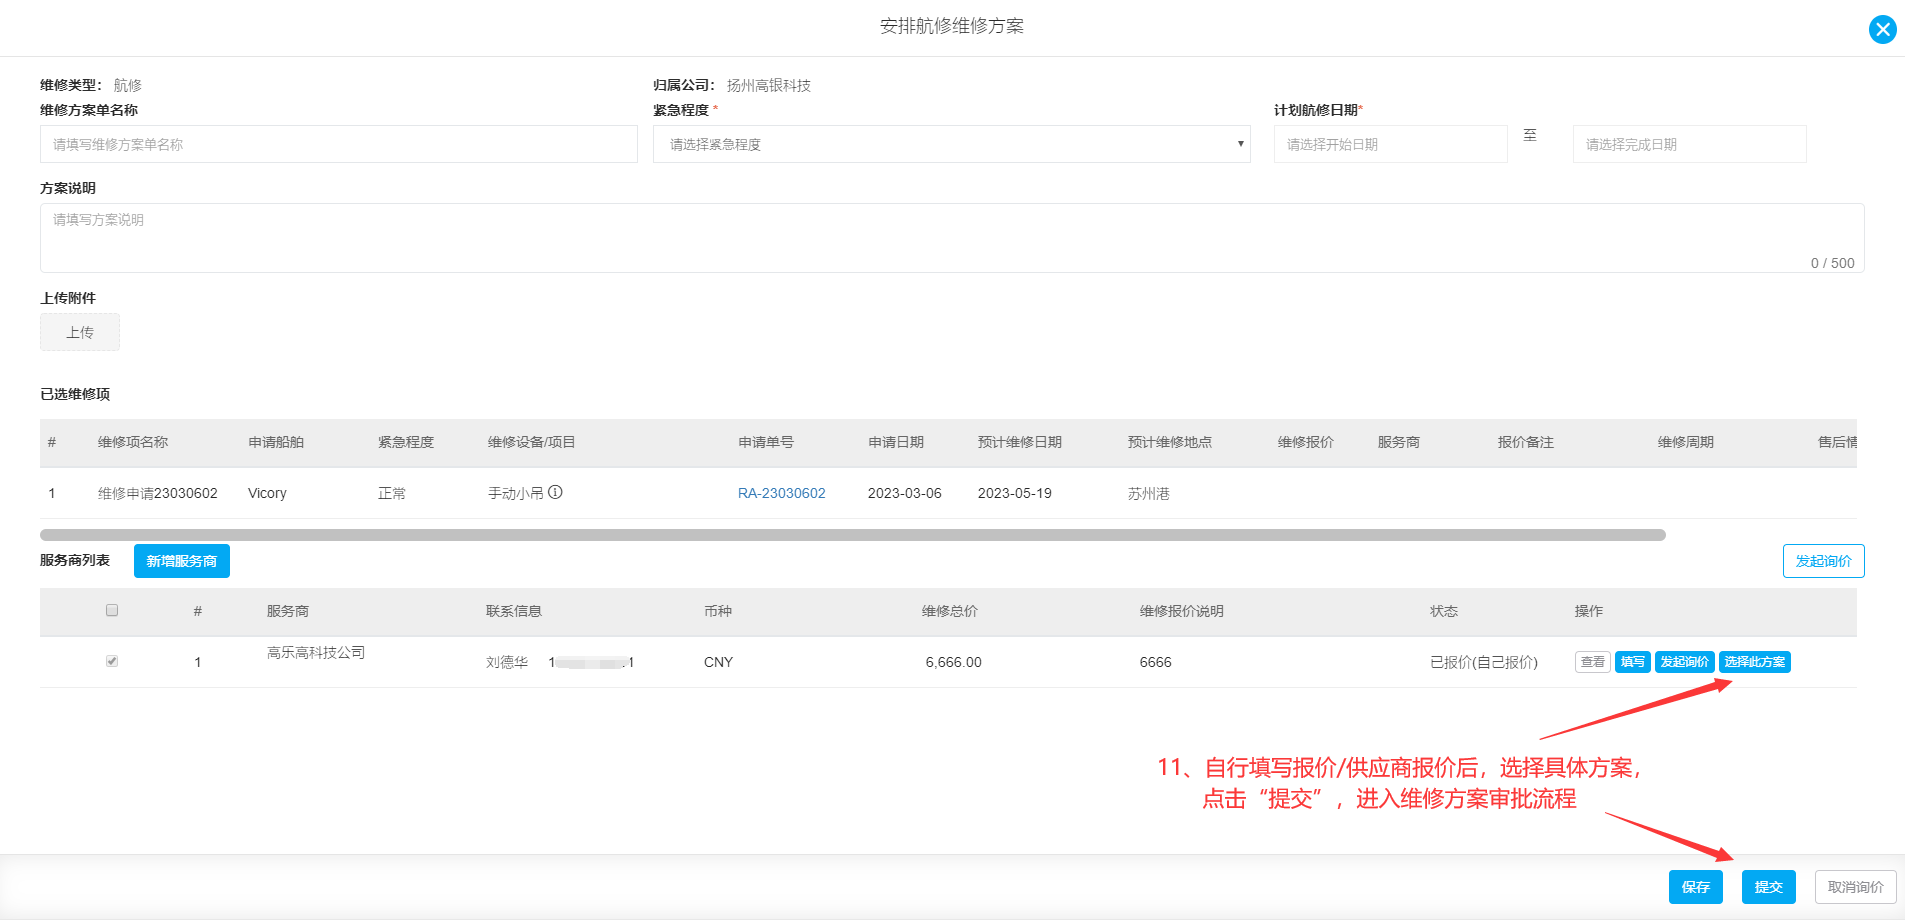Click the 维修报价说明 column header

point(1181,611)
